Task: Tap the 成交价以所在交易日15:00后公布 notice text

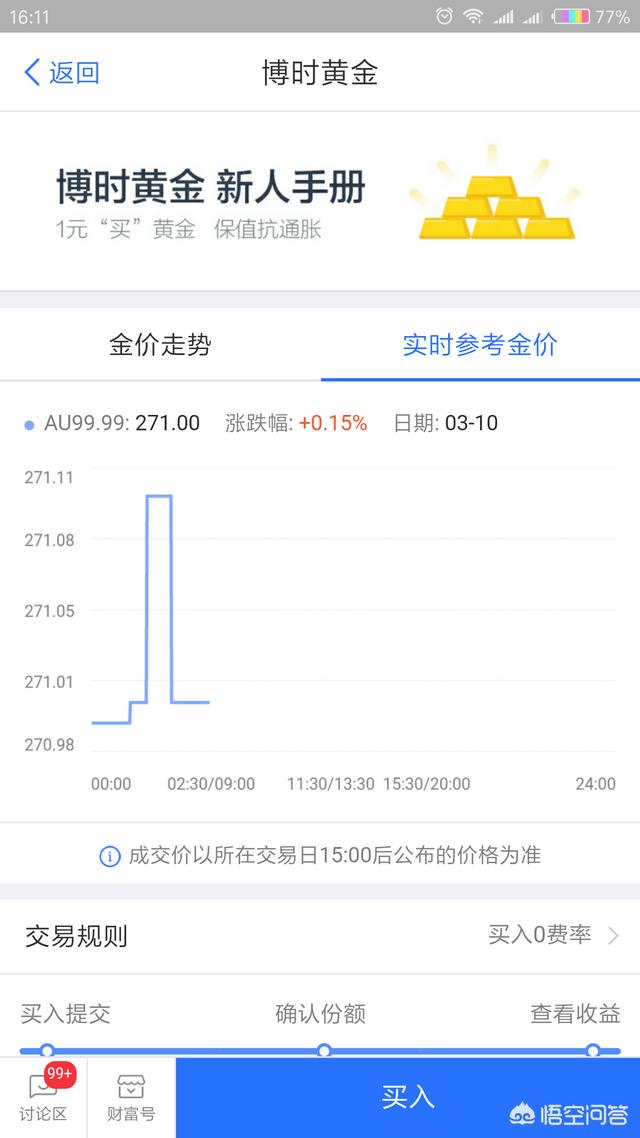Action: click(x=335, y=856)
